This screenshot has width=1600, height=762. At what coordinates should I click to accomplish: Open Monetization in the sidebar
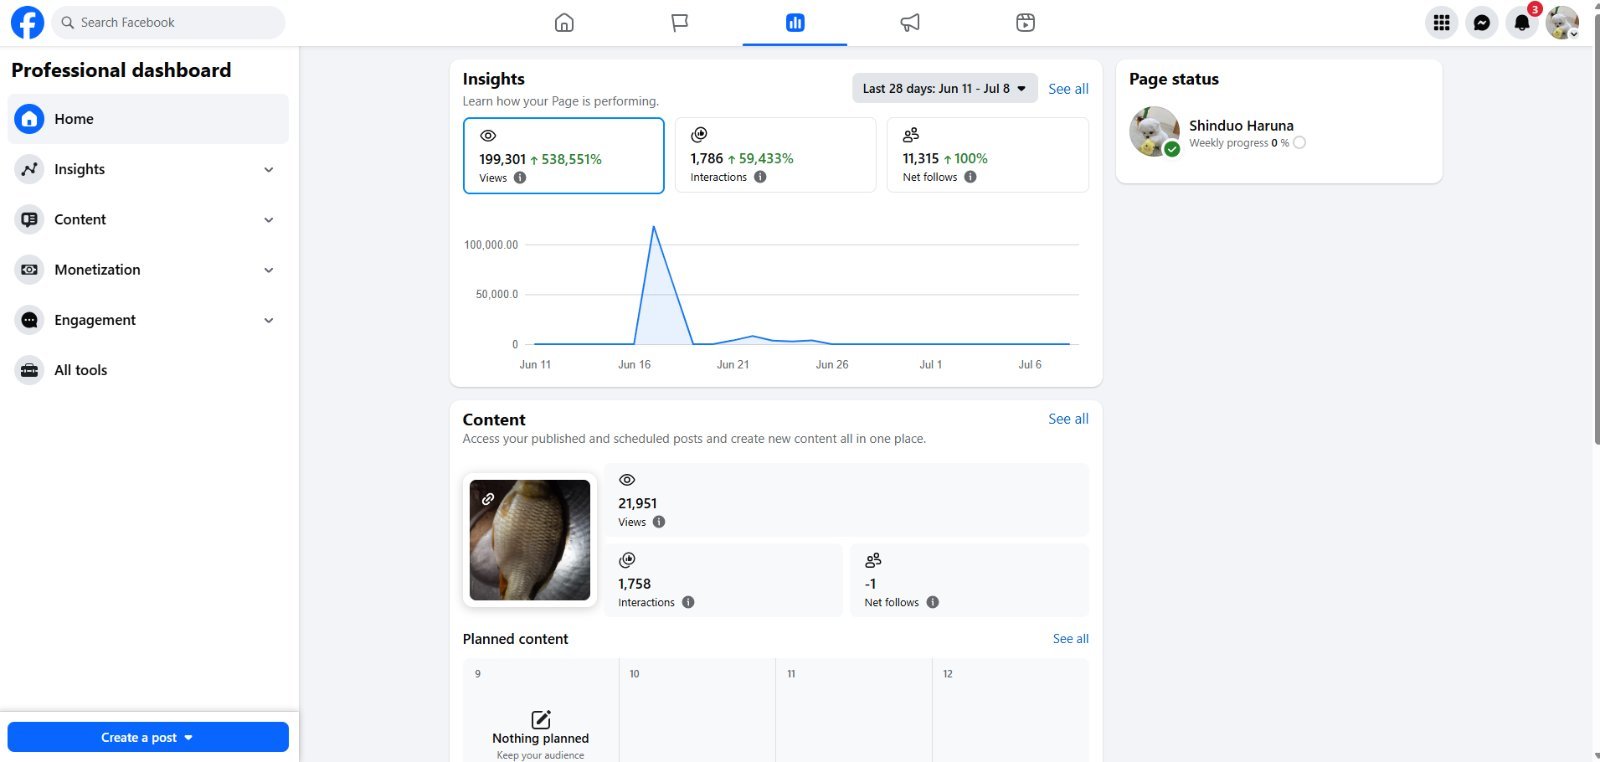(x=148, y=270)
